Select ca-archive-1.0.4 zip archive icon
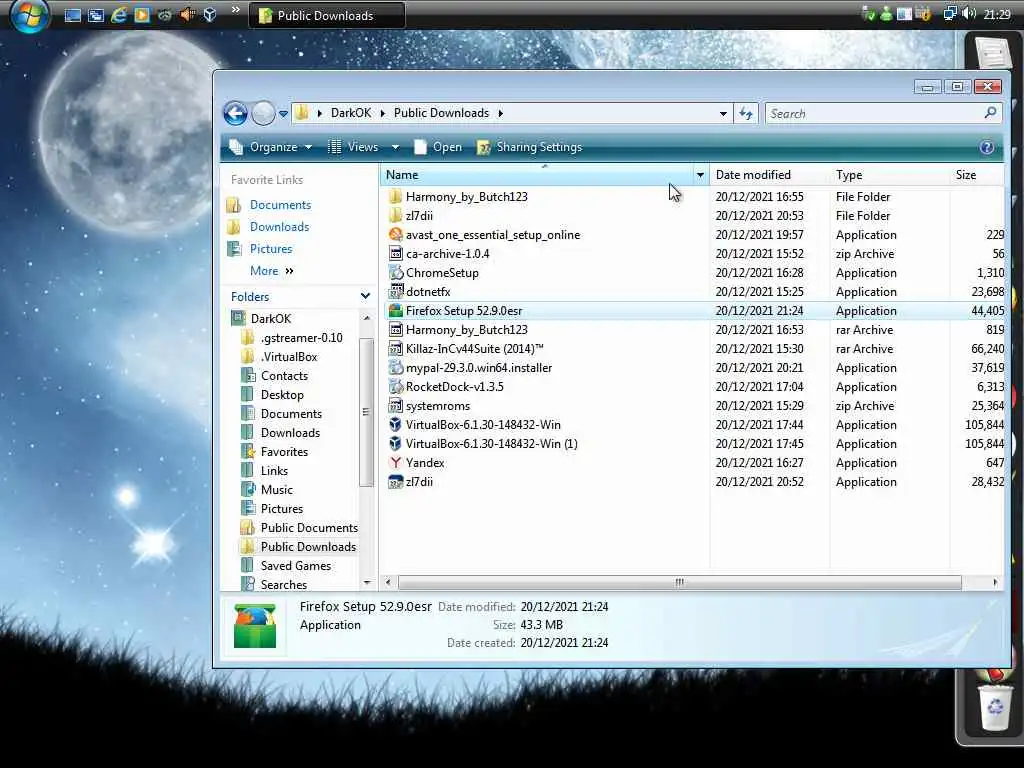The image size is (1024, 768). [x=395, y=253]
